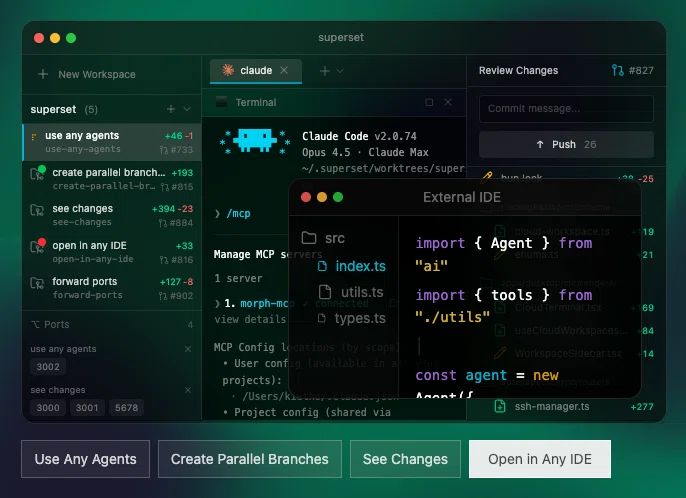
Task: Close the Terminal pane
Action: 448,102
